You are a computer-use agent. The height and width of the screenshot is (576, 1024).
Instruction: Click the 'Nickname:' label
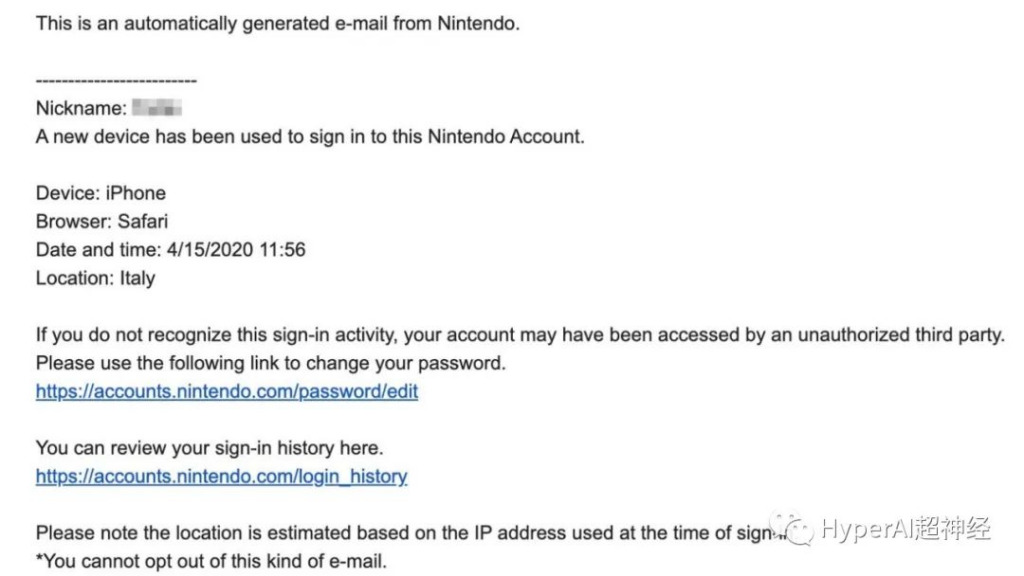pyautogui.click(x=81, y=108)
